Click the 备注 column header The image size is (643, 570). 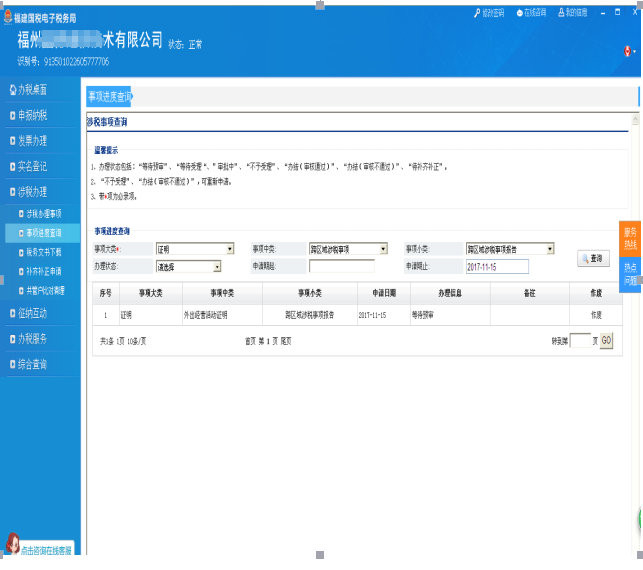(x=529, y=293)
